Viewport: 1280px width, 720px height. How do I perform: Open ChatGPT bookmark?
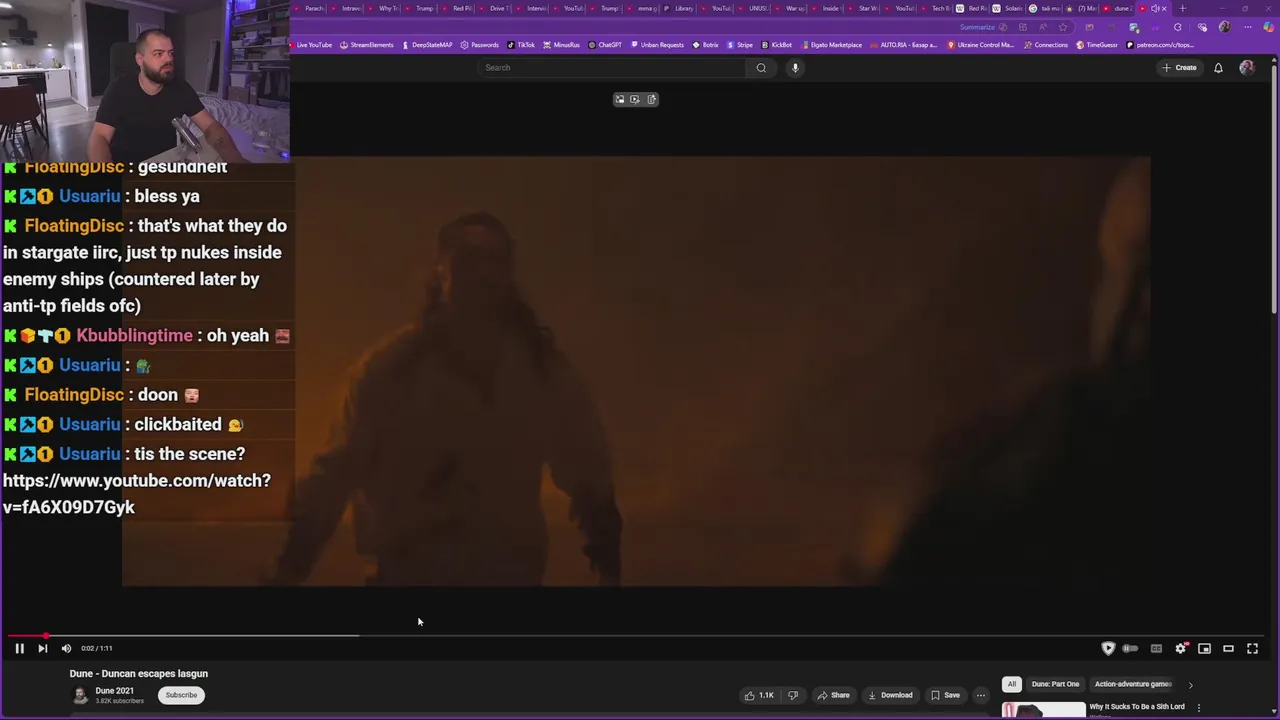coord(605,45)
